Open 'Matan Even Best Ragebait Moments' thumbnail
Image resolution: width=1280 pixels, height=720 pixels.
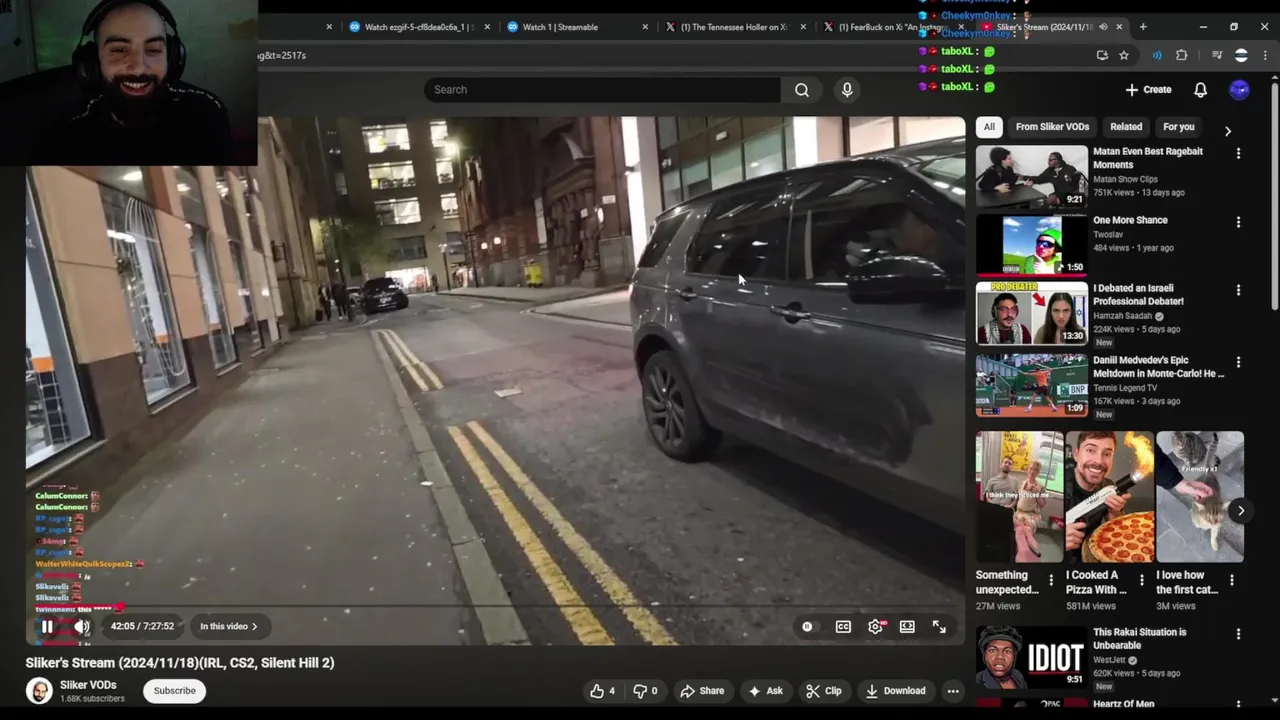[1032, 177]
